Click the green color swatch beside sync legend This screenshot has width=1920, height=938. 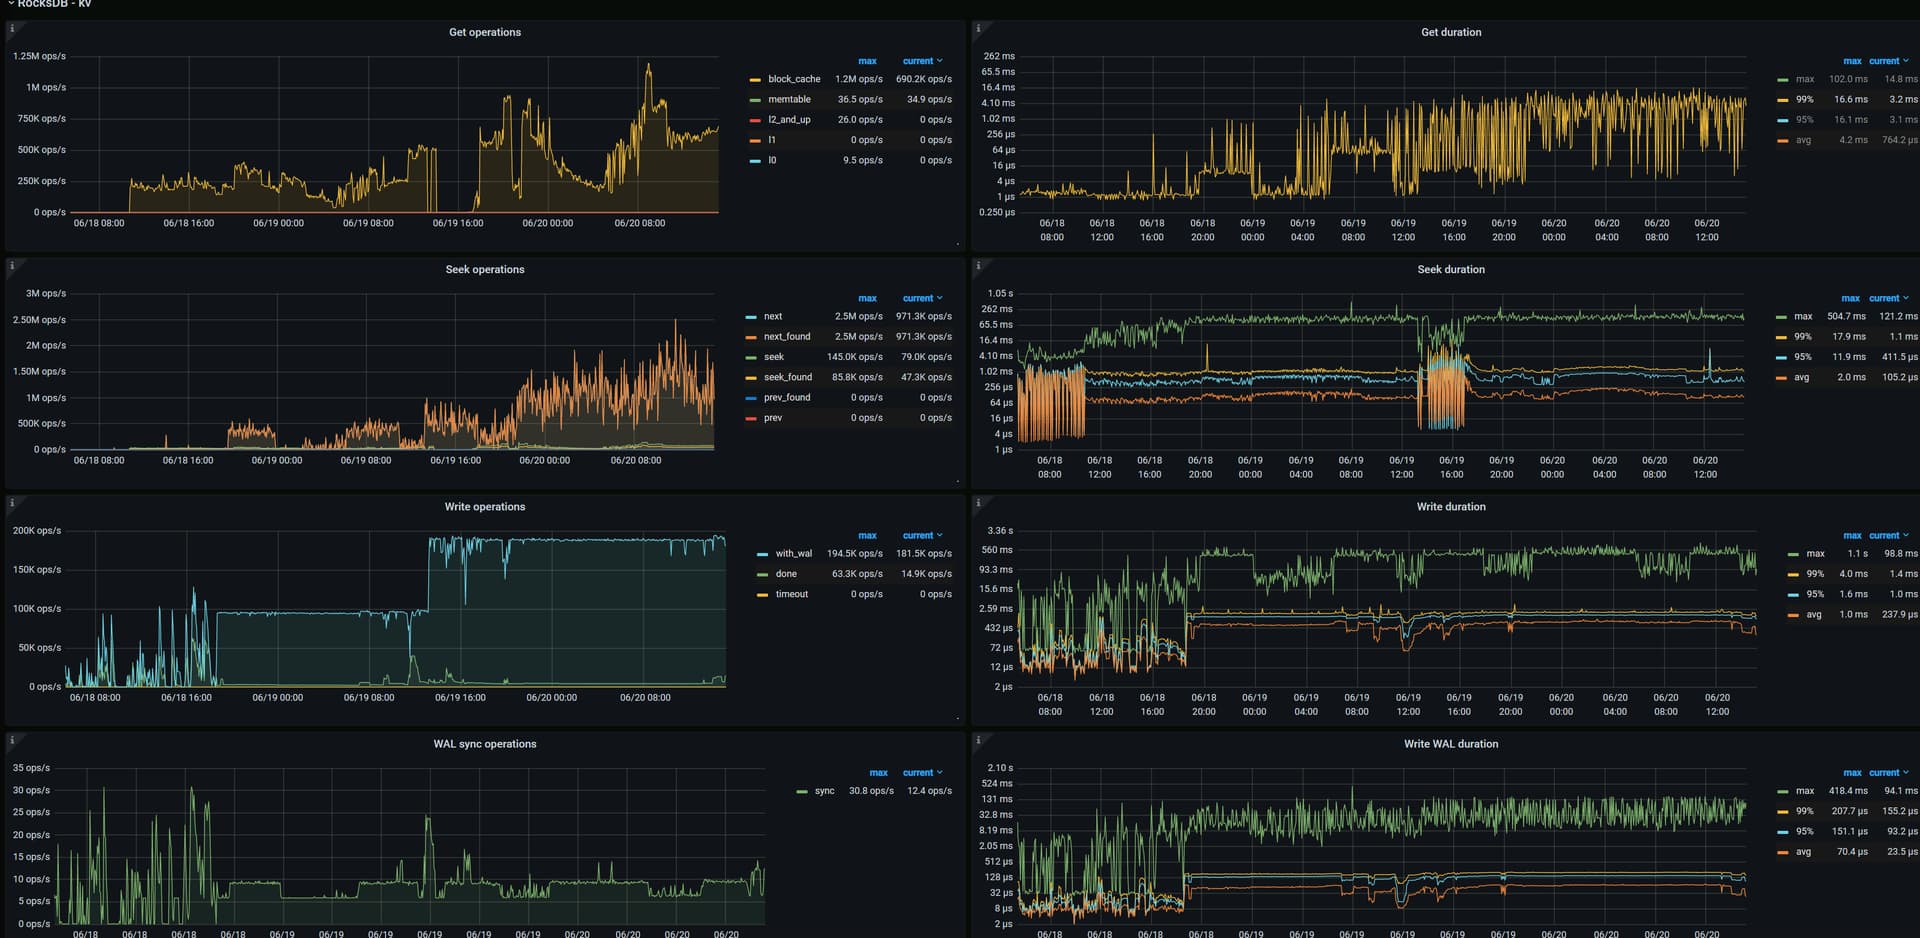pyautogui.click(x=802, y=791)
